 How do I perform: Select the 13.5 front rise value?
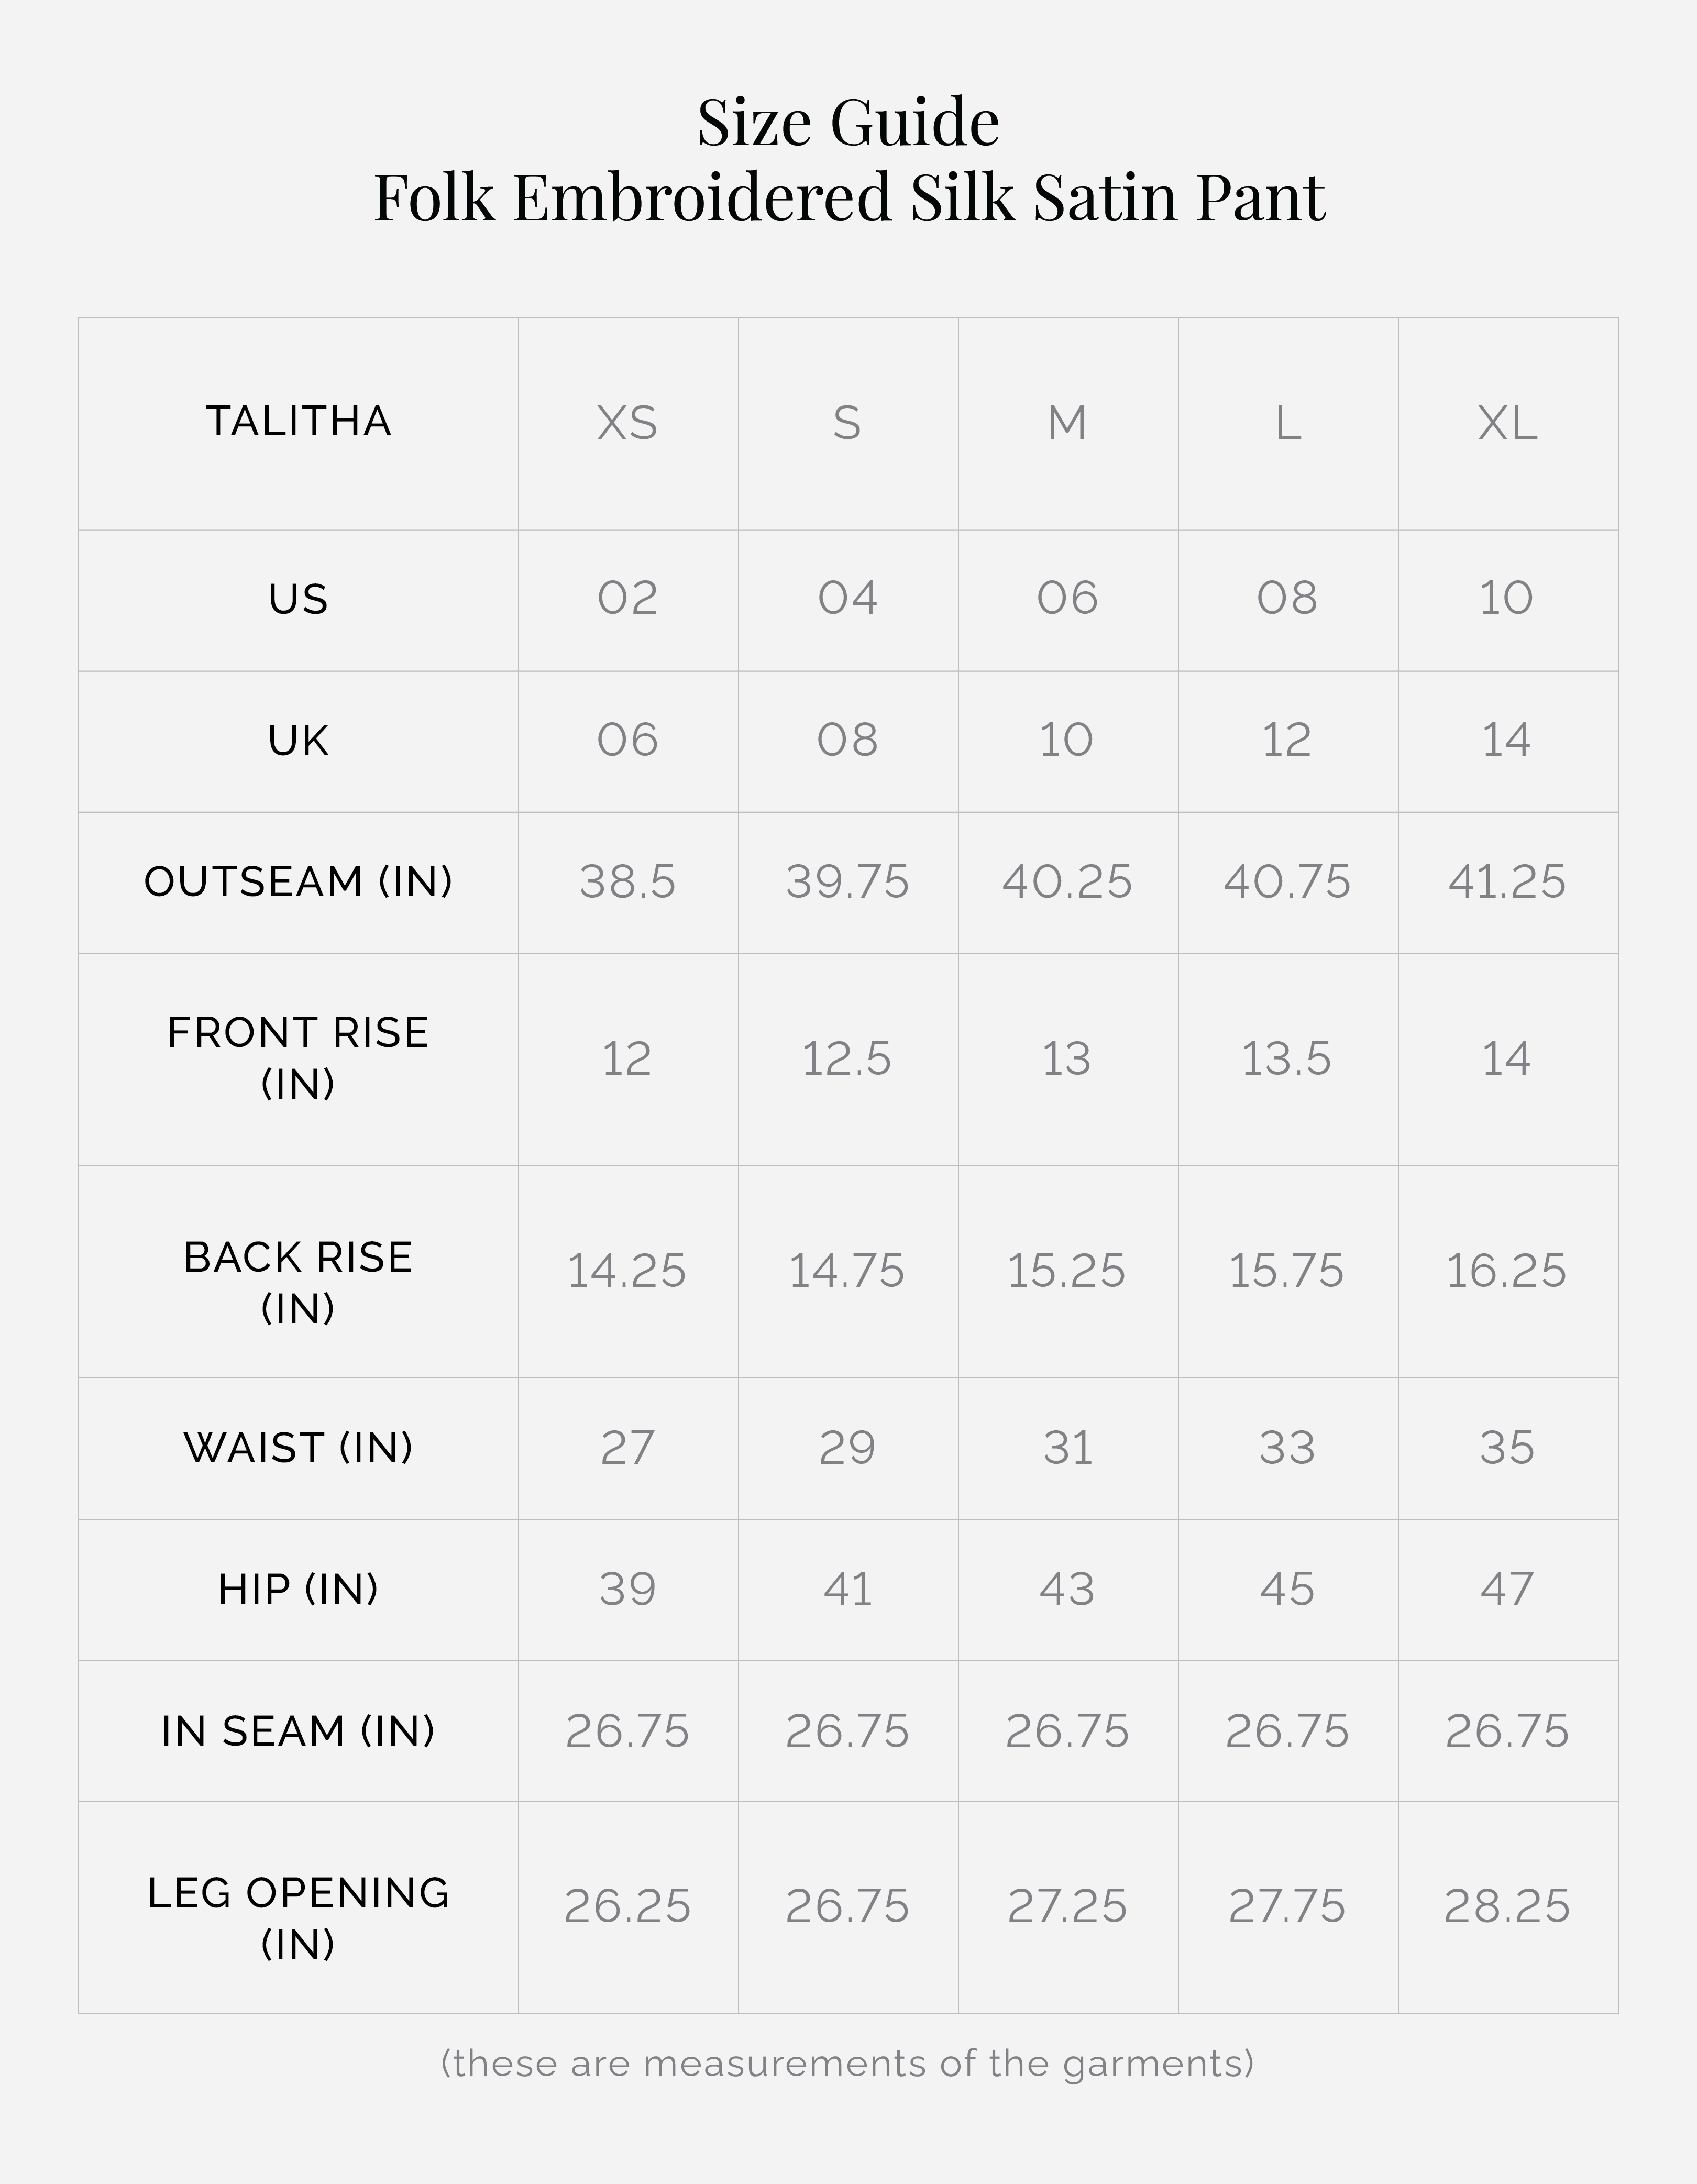coord(1286,1059)
